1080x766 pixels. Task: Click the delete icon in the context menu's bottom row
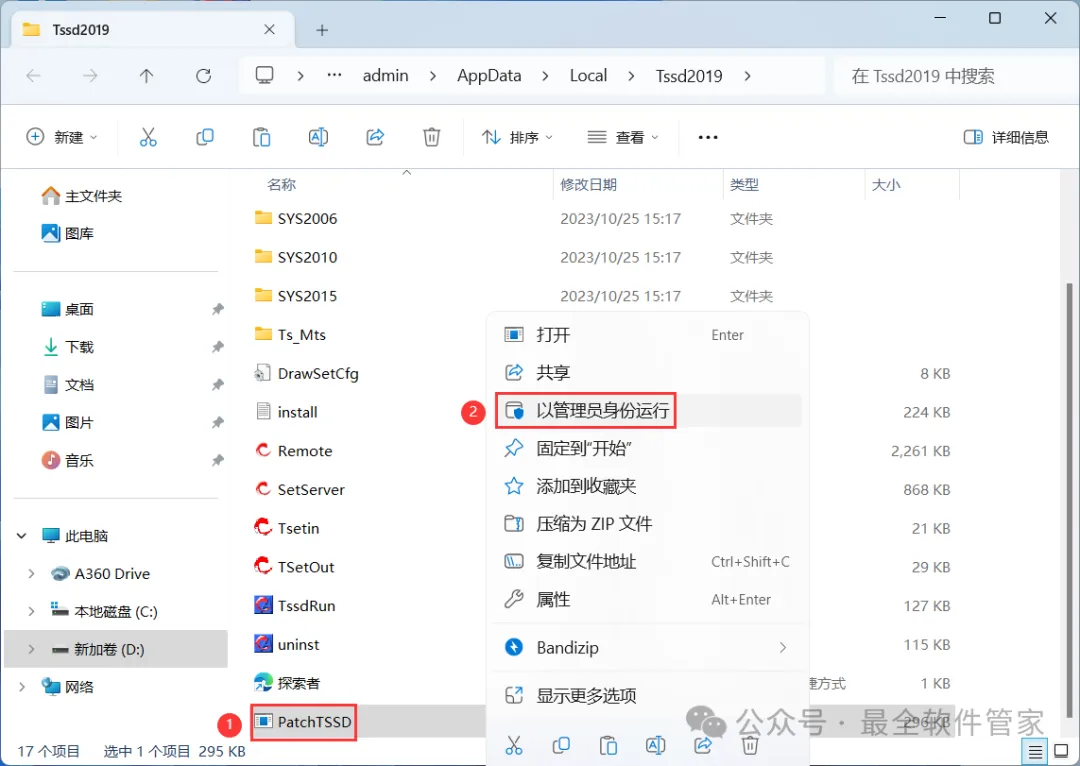(750, 745)
